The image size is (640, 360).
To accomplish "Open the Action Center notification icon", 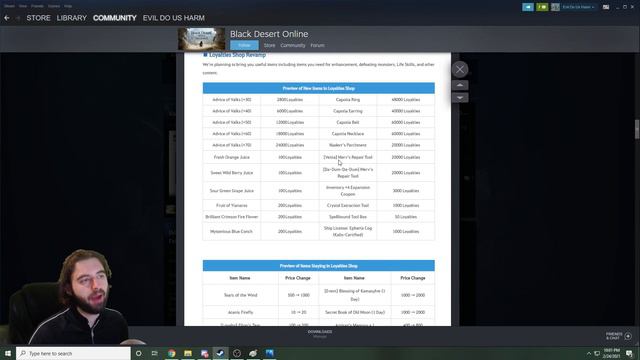I will coord(629,353).
